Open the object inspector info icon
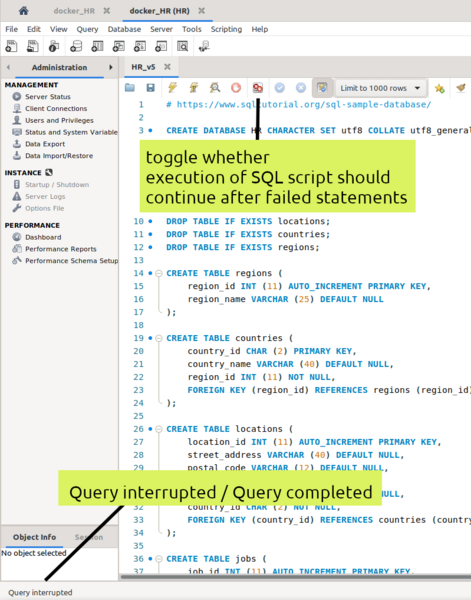This screenshot has width=471, height=600. (54, 46)
